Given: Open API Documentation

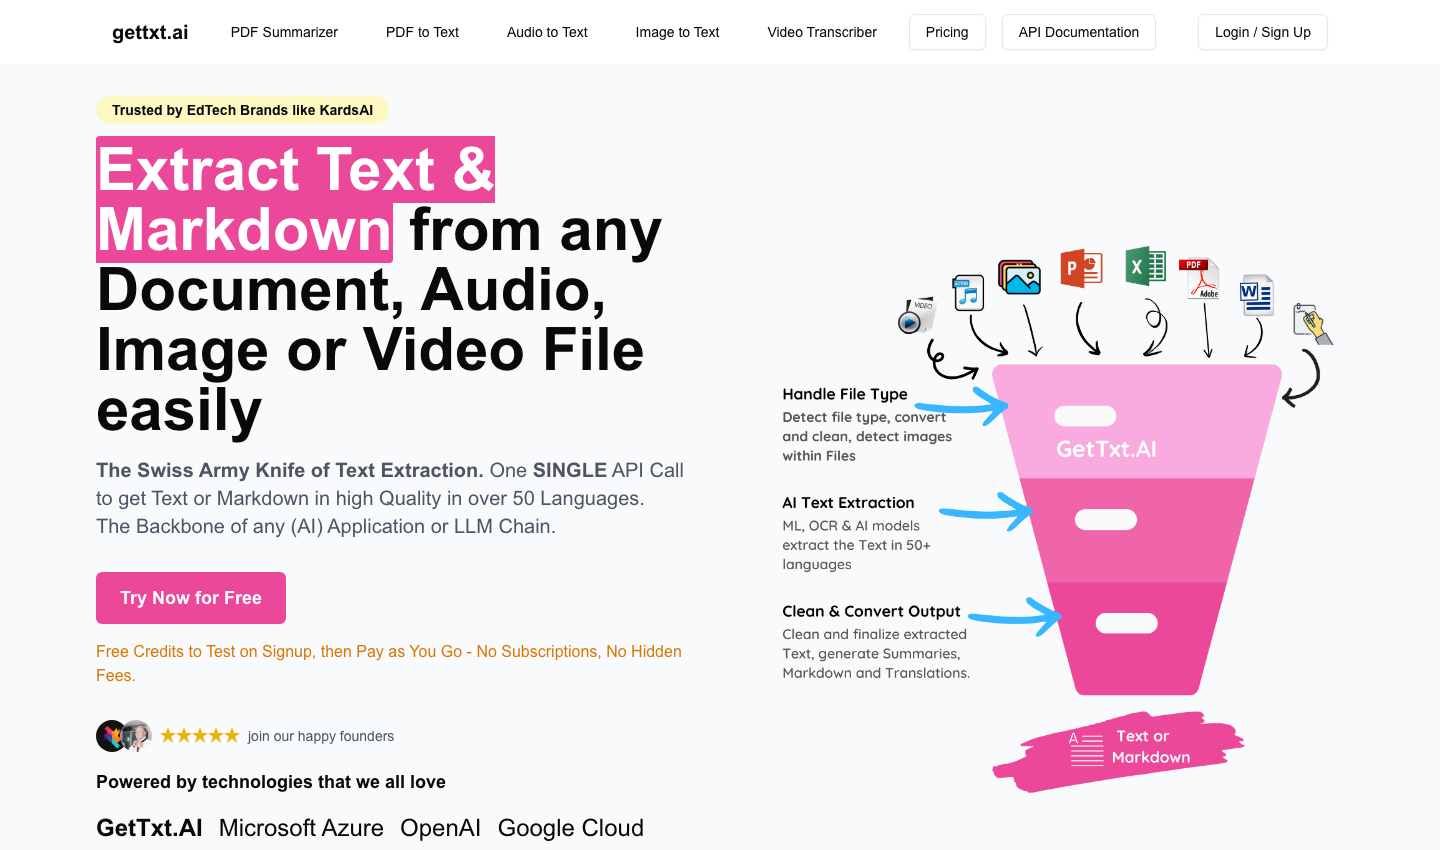Looking at the screenshot, I should point(1078,32).
